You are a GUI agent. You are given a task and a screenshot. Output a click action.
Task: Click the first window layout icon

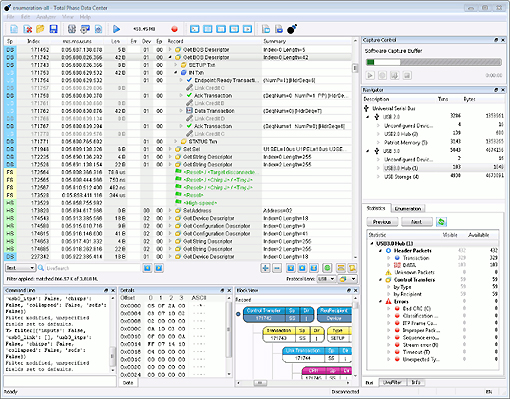(195, 29)
